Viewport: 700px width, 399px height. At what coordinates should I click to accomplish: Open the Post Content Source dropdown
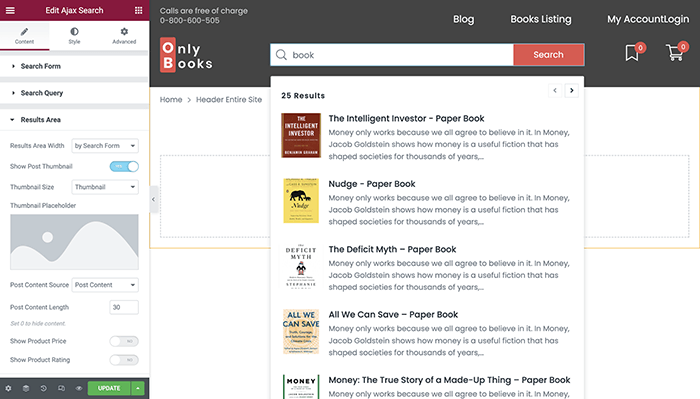(x=105, y=285)
